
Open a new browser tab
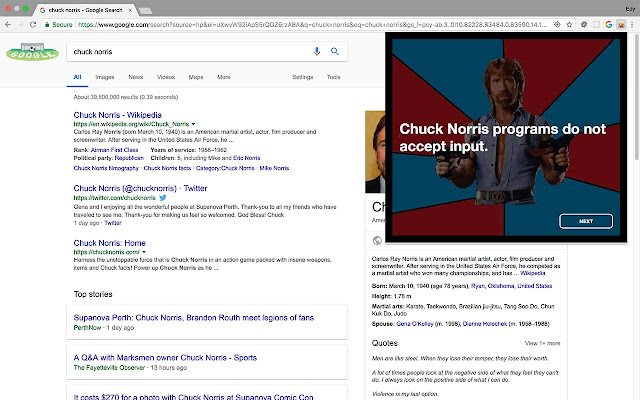click(x=145, y=10)
